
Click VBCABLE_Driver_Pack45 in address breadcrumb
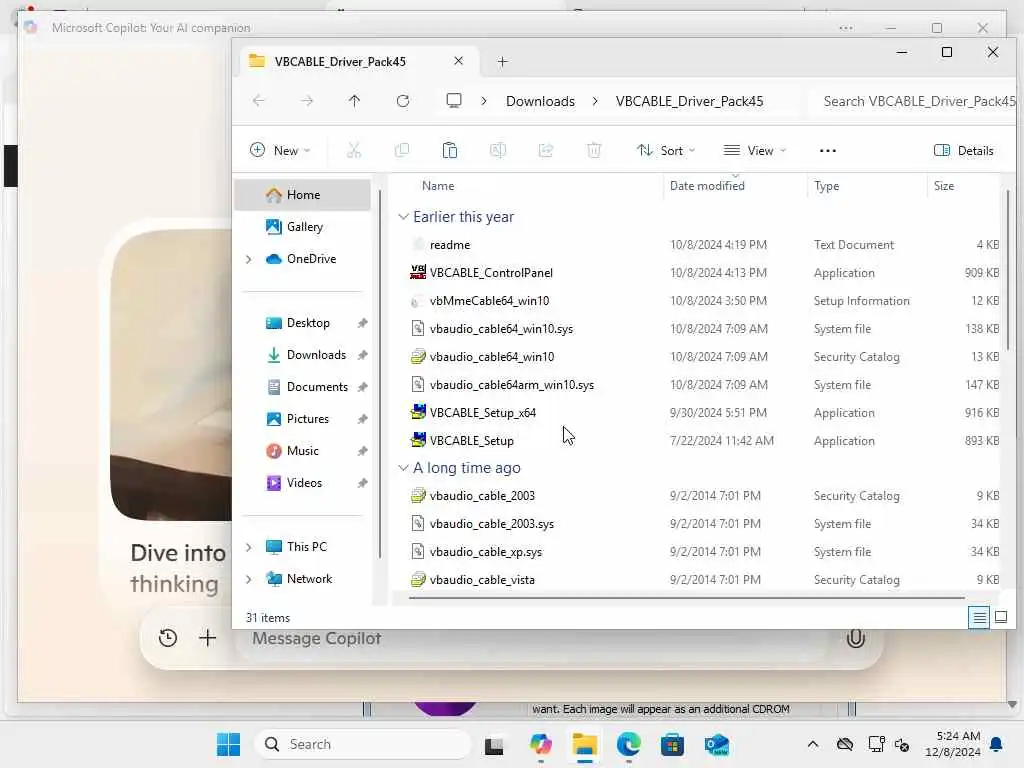(689, 101)
